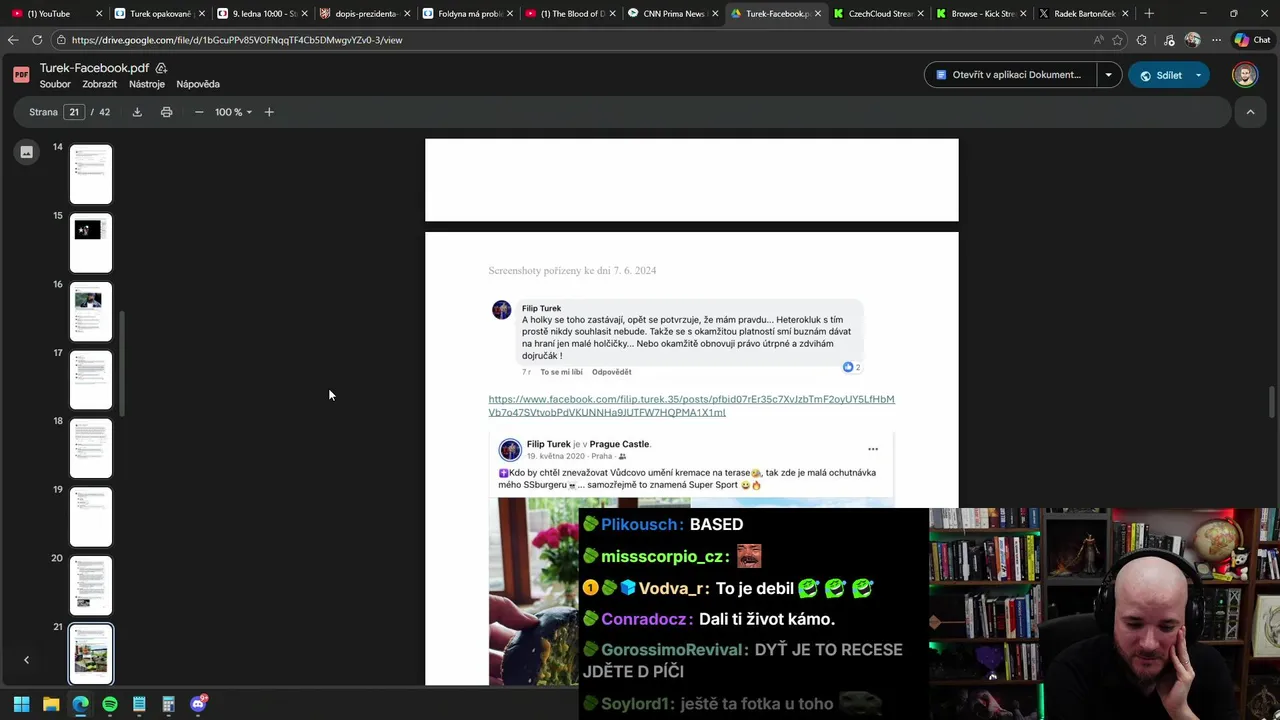Image resolution: width=1280 pixels, height=720 pixels.
Task: Open the read aloud icon in address bar
Action: coord(1098,40)
